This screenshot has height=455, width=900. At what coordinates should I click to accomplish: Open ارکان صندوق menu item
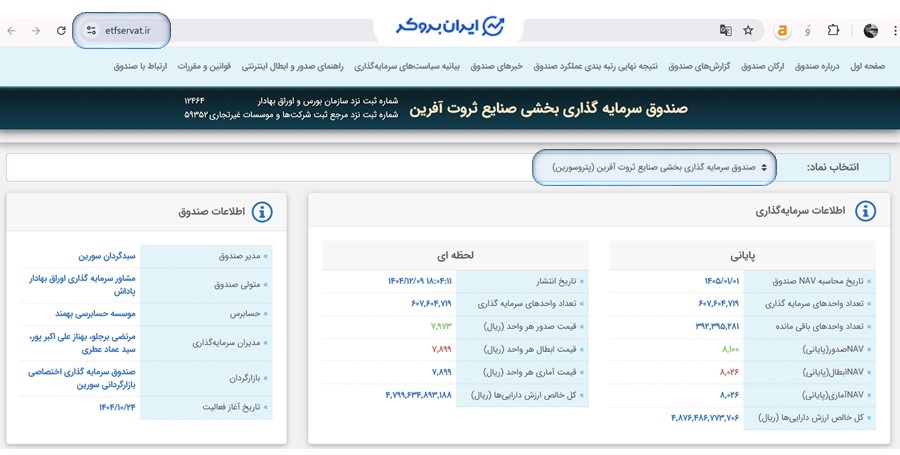pyautogui.click(x=762, y=66)
